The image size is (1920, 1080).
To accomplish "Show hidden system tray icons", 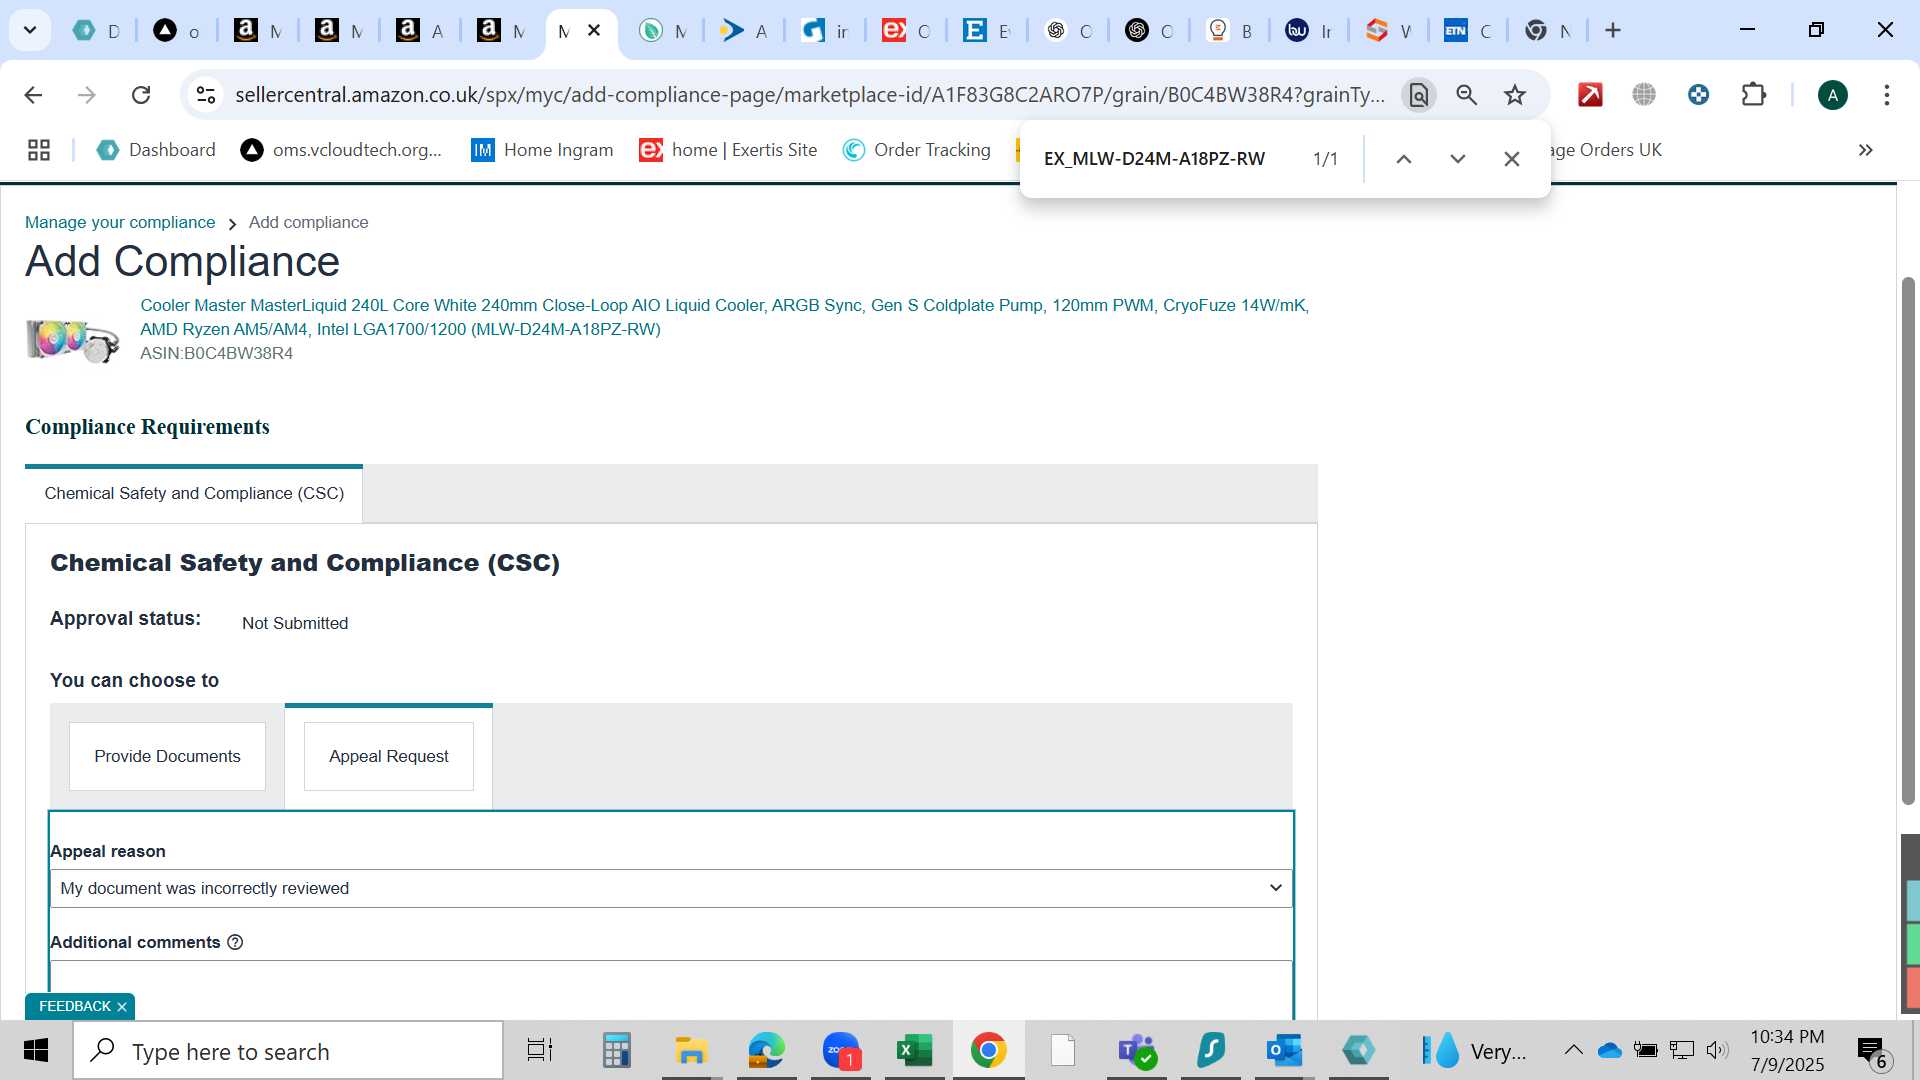I will pyautogui.click(x=1573, y=1050).
